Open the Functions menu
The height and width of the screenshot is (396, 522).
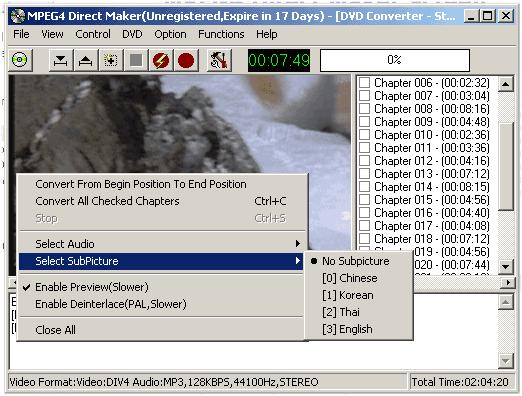click(221, 34)
